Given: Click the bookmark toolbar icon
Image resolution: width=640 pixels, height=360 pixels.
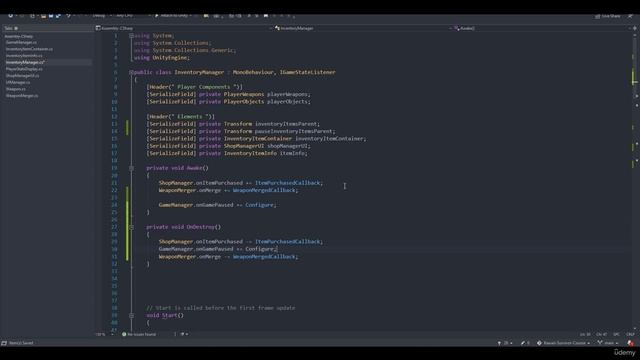Looking at the screenshot, I should pyautogui.click(x=266, y=16).
